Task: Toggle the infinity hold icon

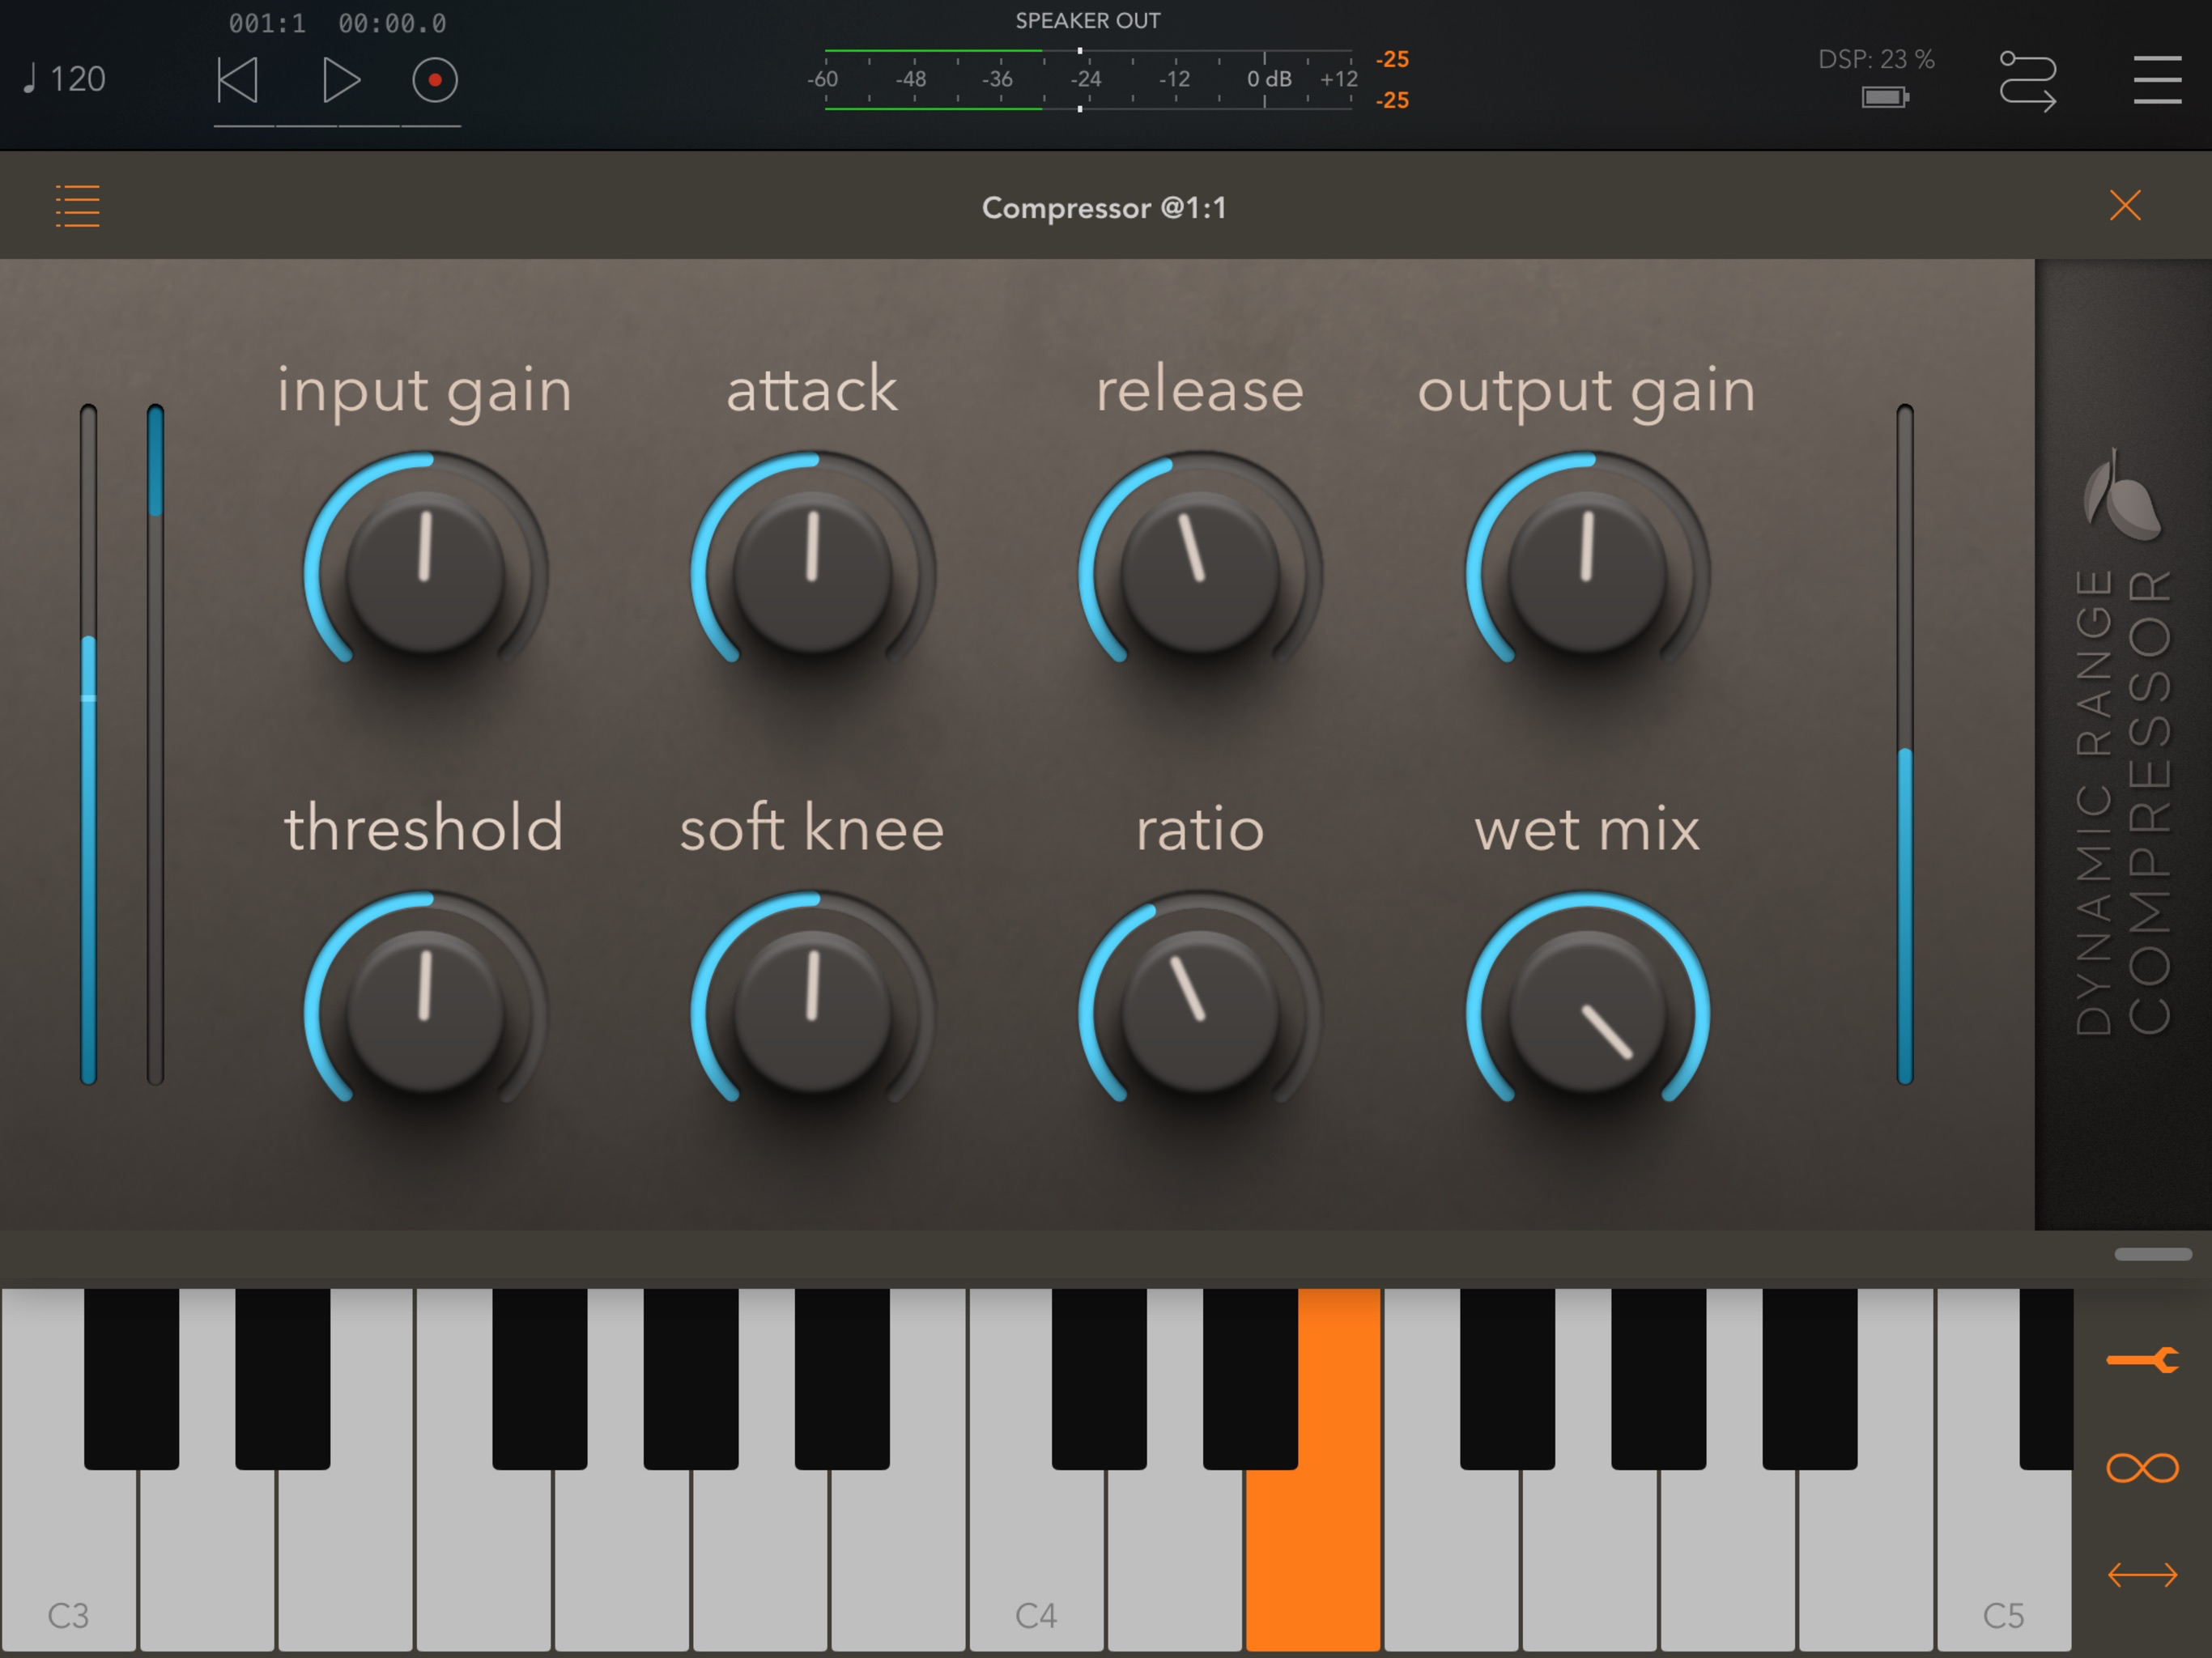Action: click(2142, 1468)
